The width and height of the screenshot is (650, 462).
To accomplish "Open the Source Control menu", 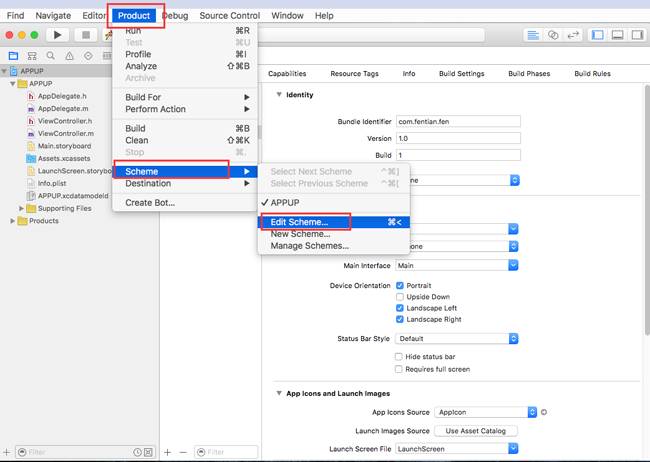I will pos(230,15).
